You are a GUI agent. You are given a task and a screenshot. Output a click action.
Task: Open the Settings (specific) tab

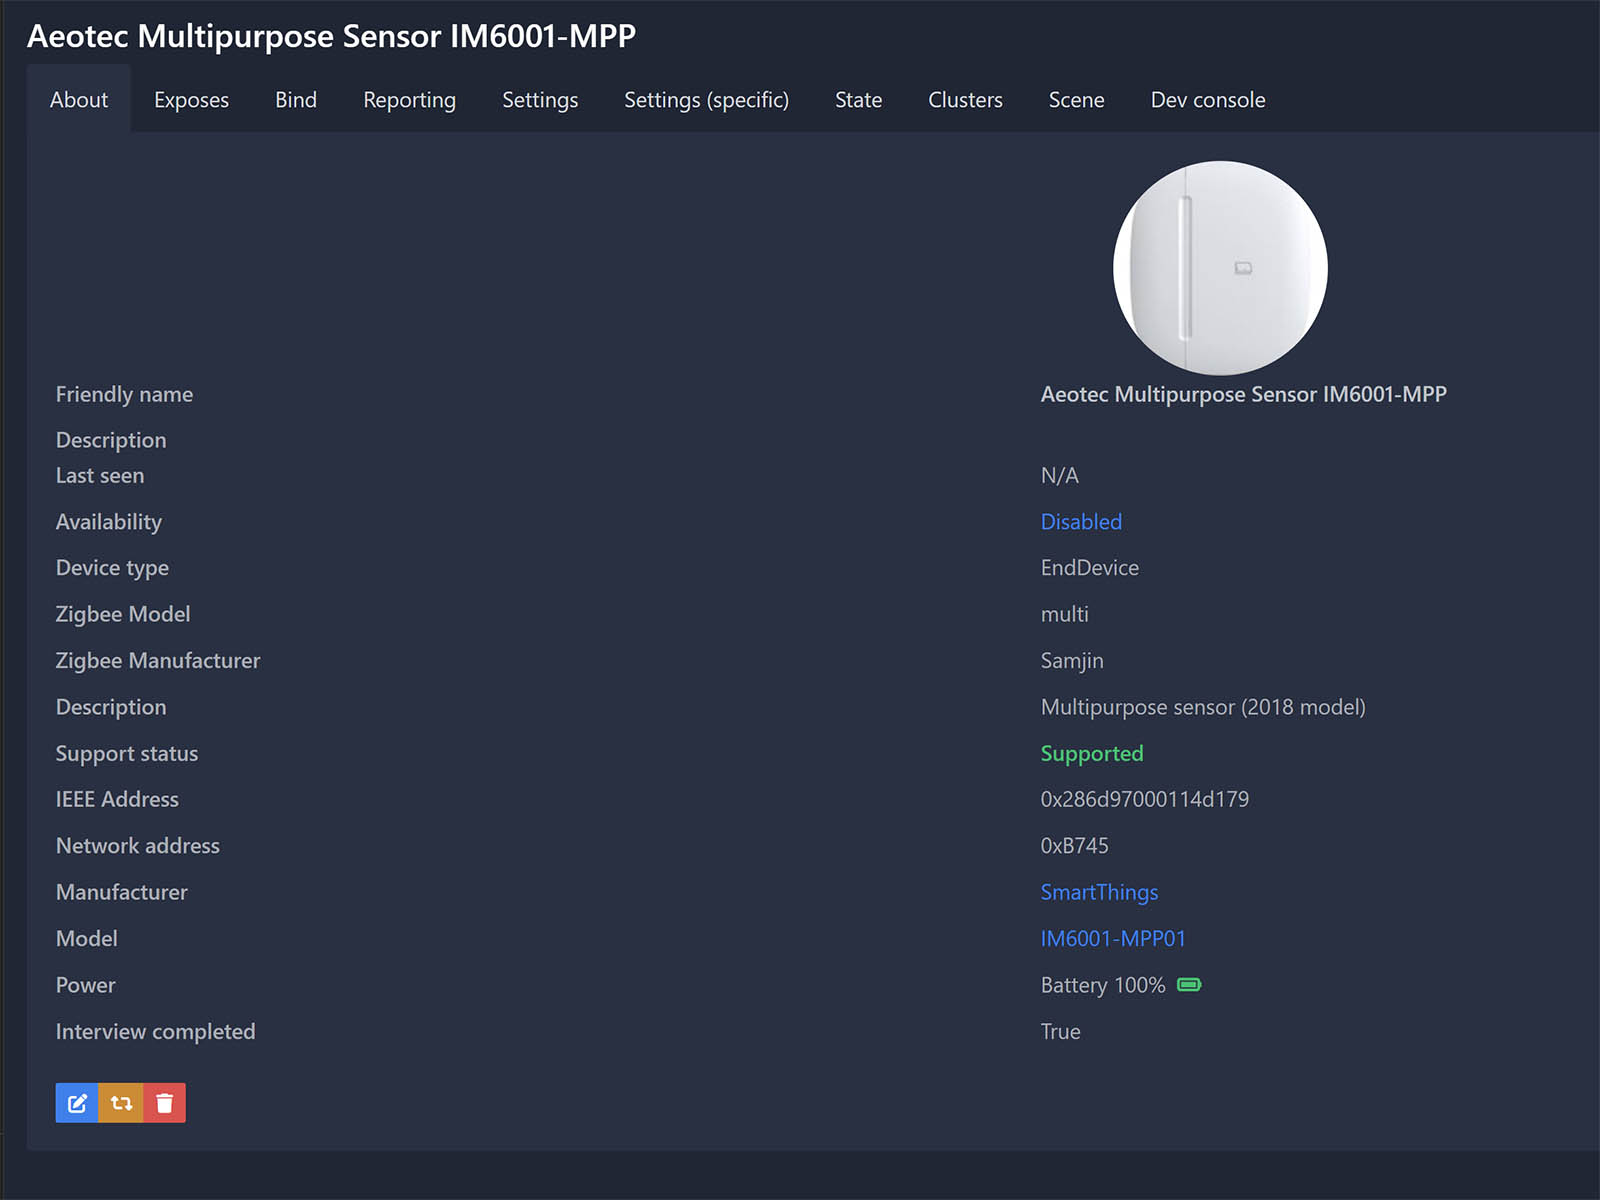(706, 100)
